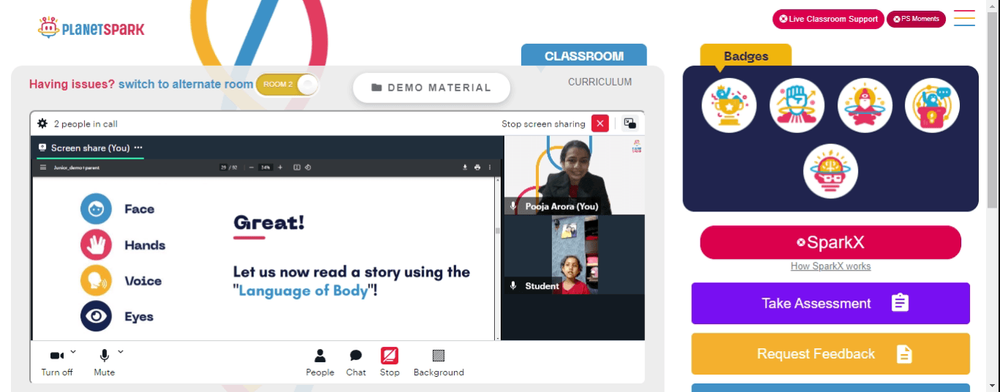Screen dimensions: 1000x392
Task: Select the Screen share (You) tab
Action: click(90, 148)
